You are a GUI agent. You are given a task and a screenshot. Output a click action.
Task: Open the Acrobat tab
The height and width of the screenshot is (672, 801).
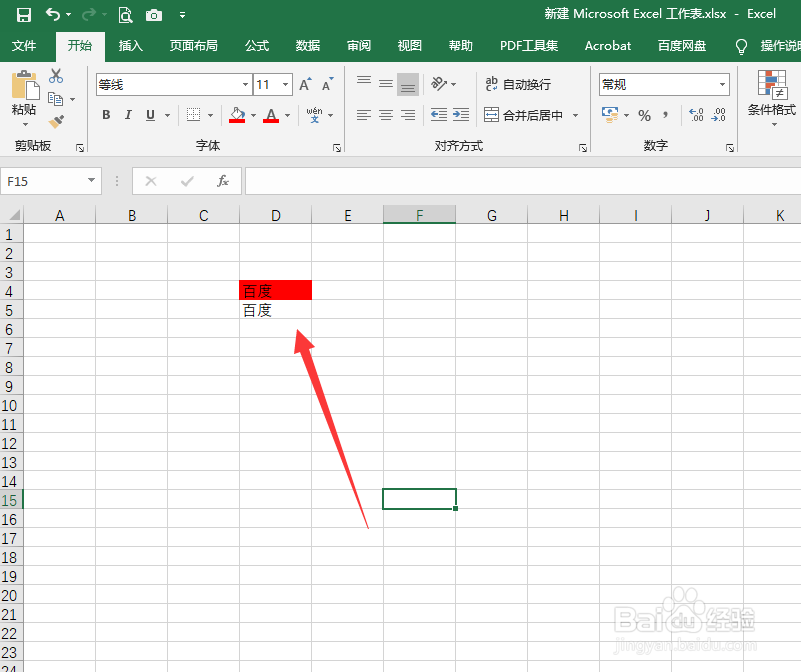pos(608,46)
